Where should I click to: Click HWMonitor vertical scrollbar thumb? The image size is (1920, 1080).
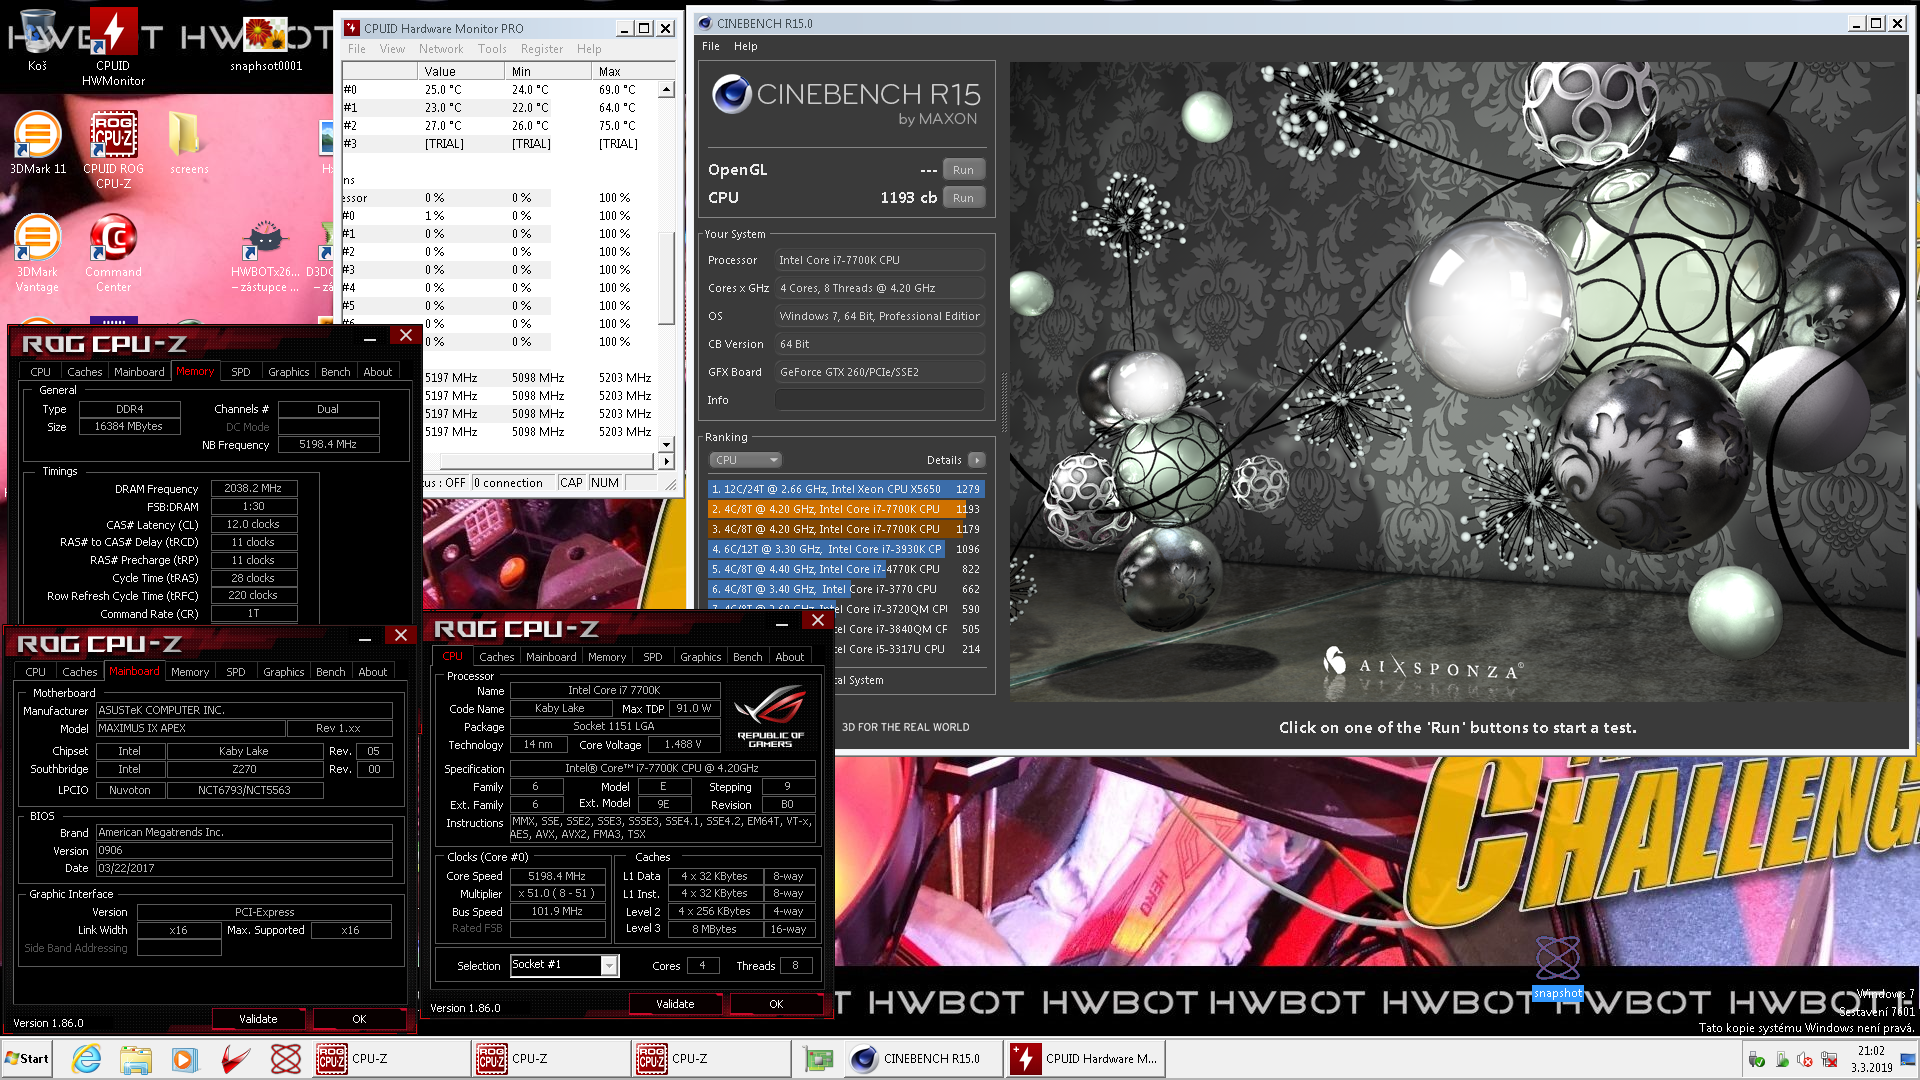coord(667,277)
